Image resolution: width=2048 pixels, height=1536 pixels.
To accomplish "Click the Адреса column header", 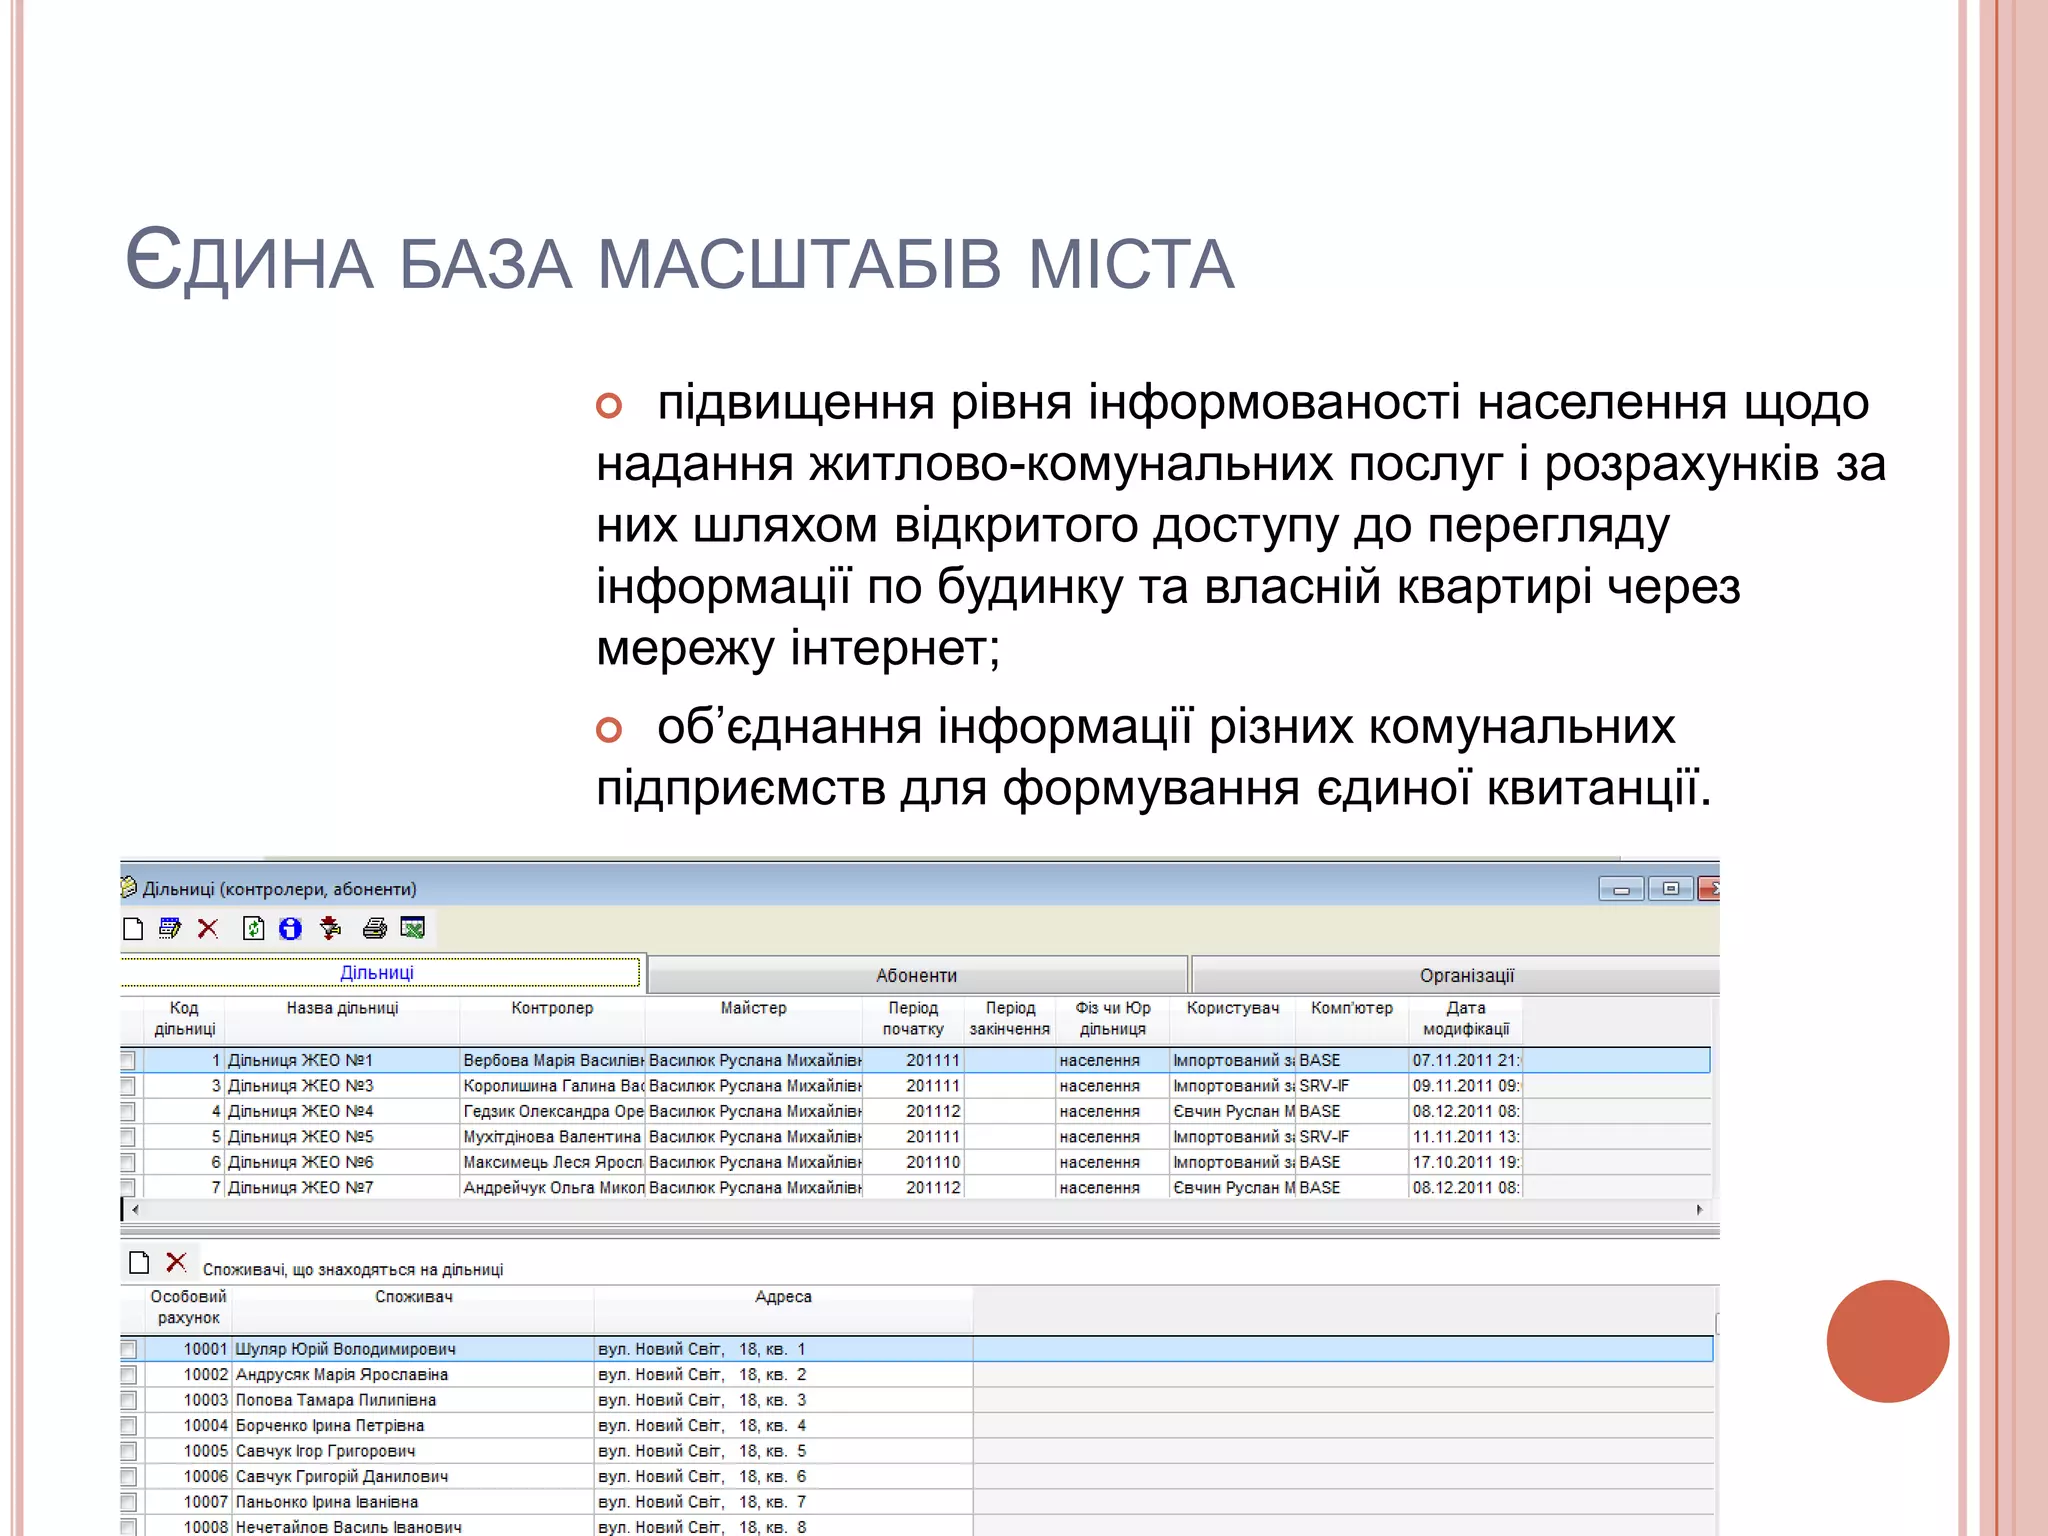I will coord(783,1307).
